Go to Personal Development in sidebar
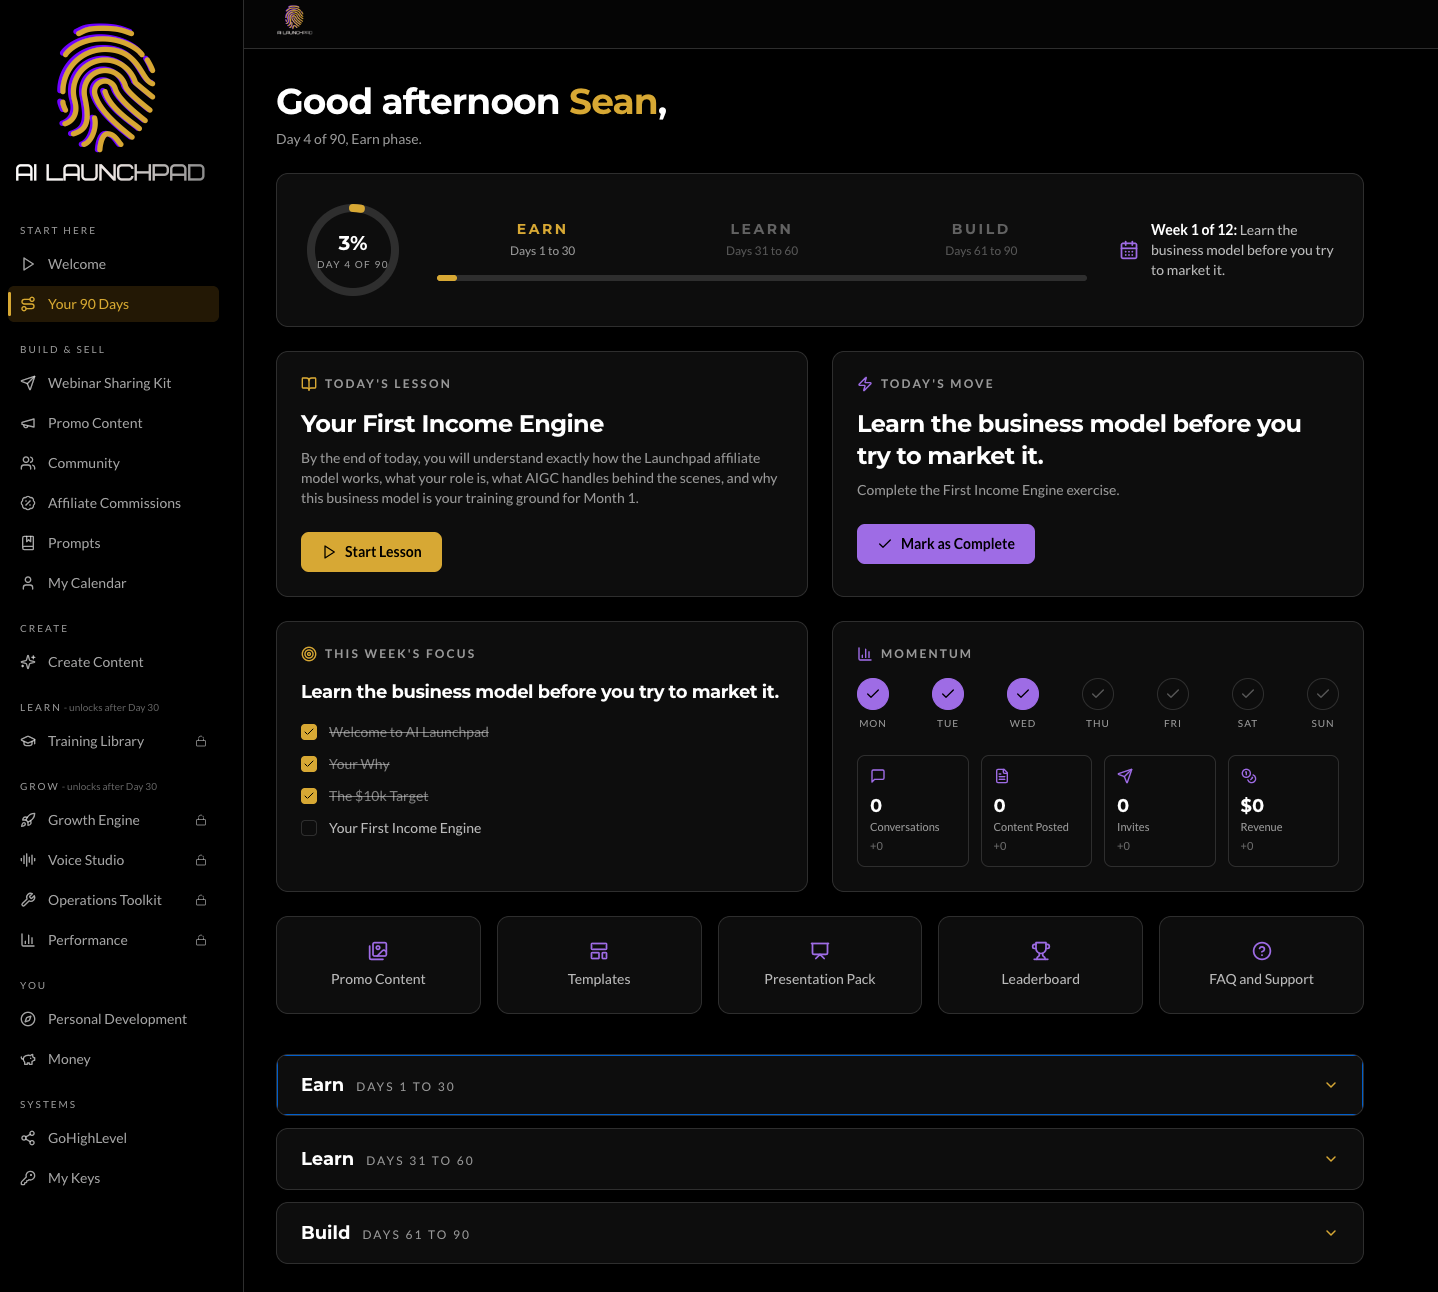The width and height of the screenshot is (1438, 1292). (113, 1019)
